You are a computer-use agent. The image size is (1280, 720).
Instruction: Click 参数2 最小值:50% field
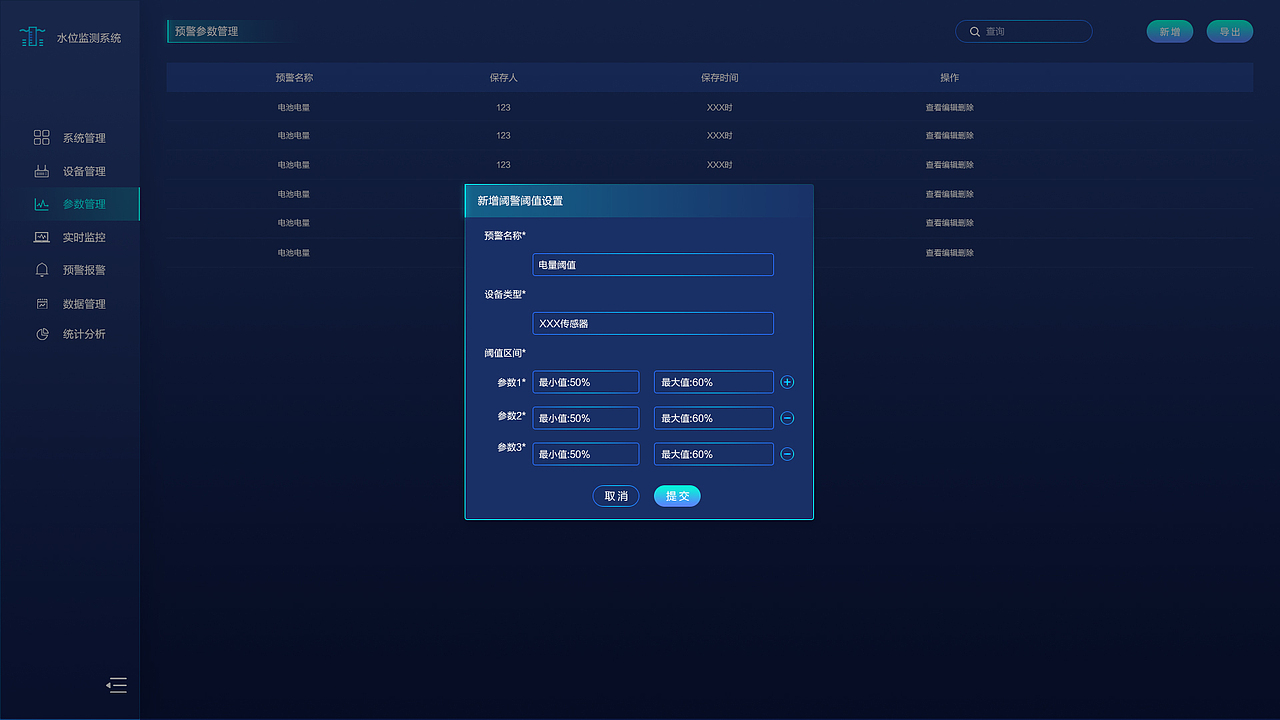coord(586,418)
